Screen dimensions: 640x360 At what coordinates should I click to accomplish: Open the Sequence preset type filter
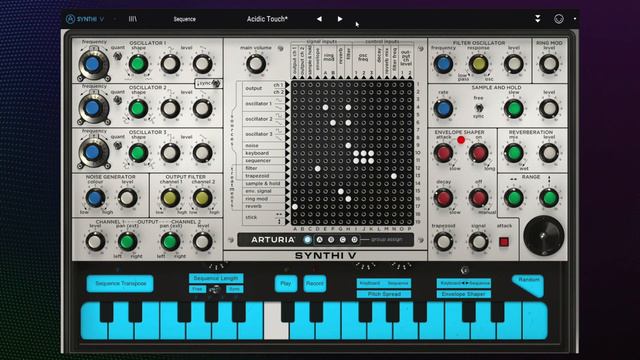pyautogui.click(x=184, y=19)
